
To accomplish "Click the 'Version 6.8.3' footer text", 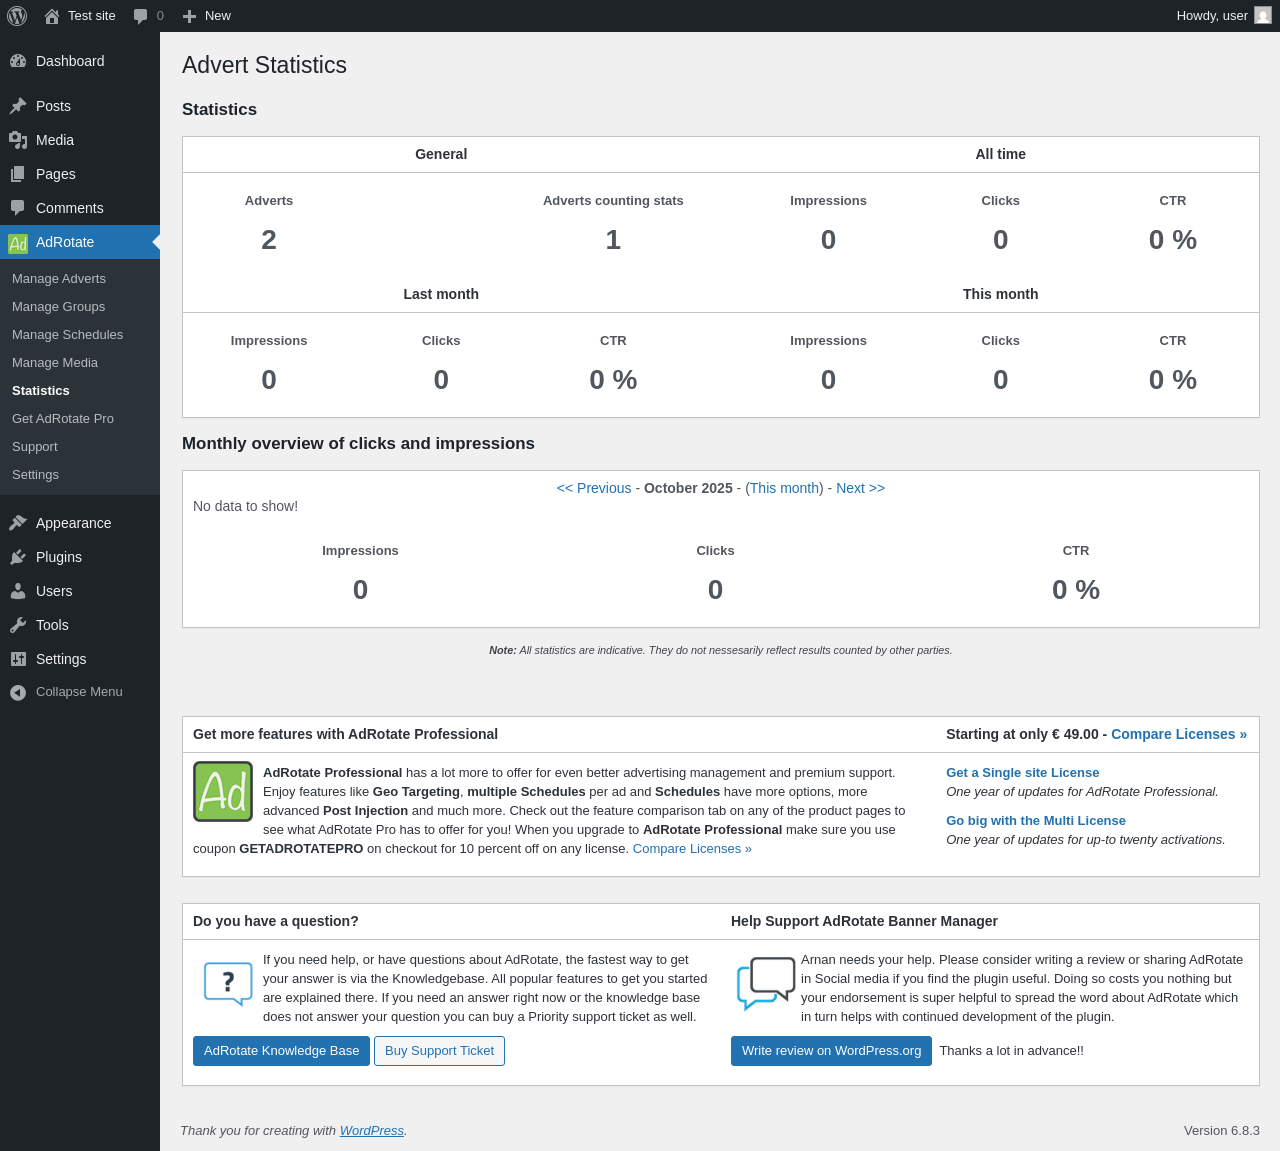I will pyautogui.click(x=1222, y=1131).
